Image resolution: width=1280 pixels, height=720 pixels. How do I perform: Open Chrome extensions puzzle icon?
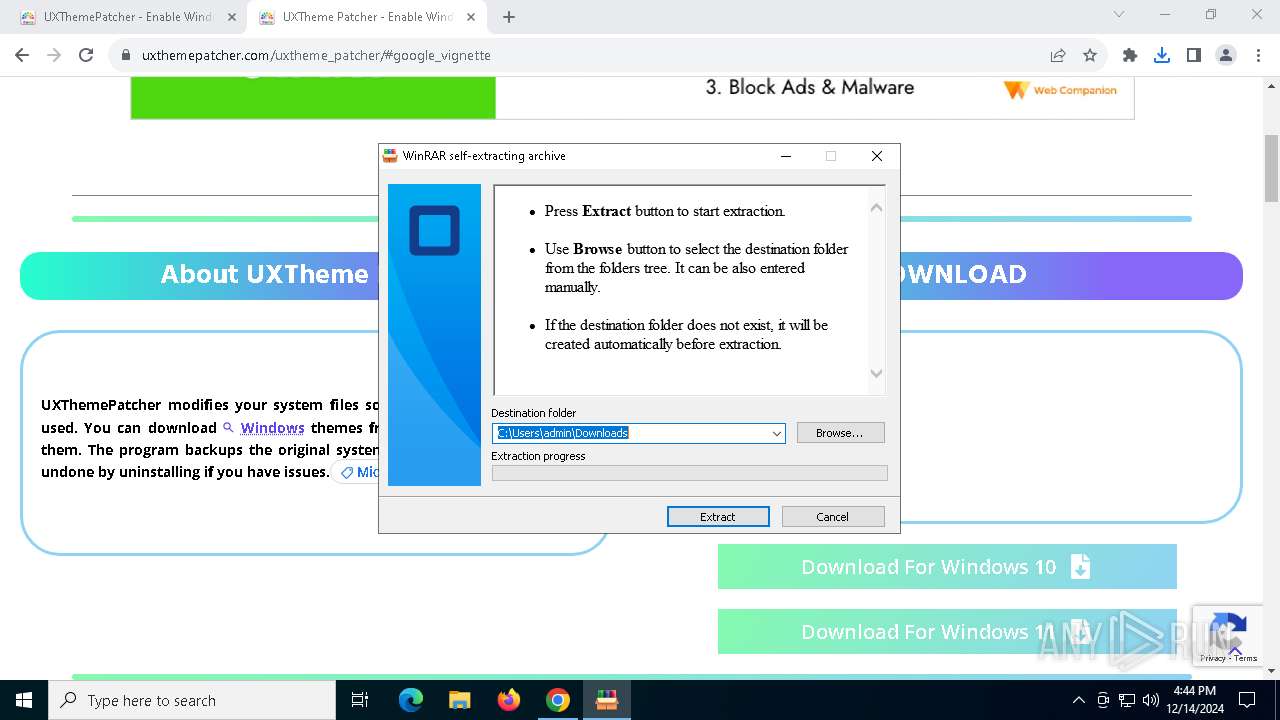point(1130,55)
